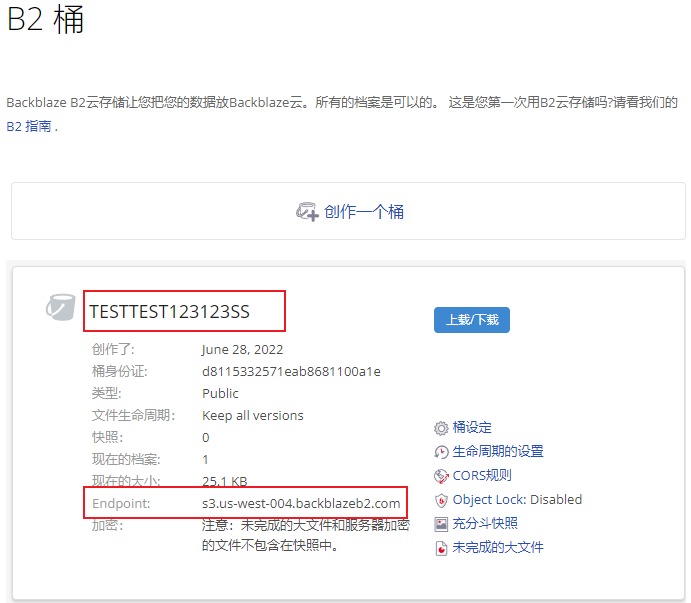691x603 pixels.
Task: Click the bucket icon beside TESTTEST123123SS
Action: coord(61,308)
